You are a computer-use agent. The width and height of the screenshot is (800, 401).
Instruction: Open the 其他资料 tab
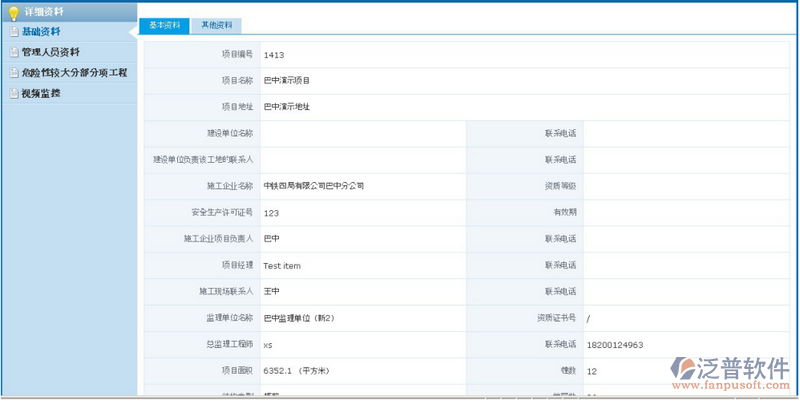click(x=216, y=25)
